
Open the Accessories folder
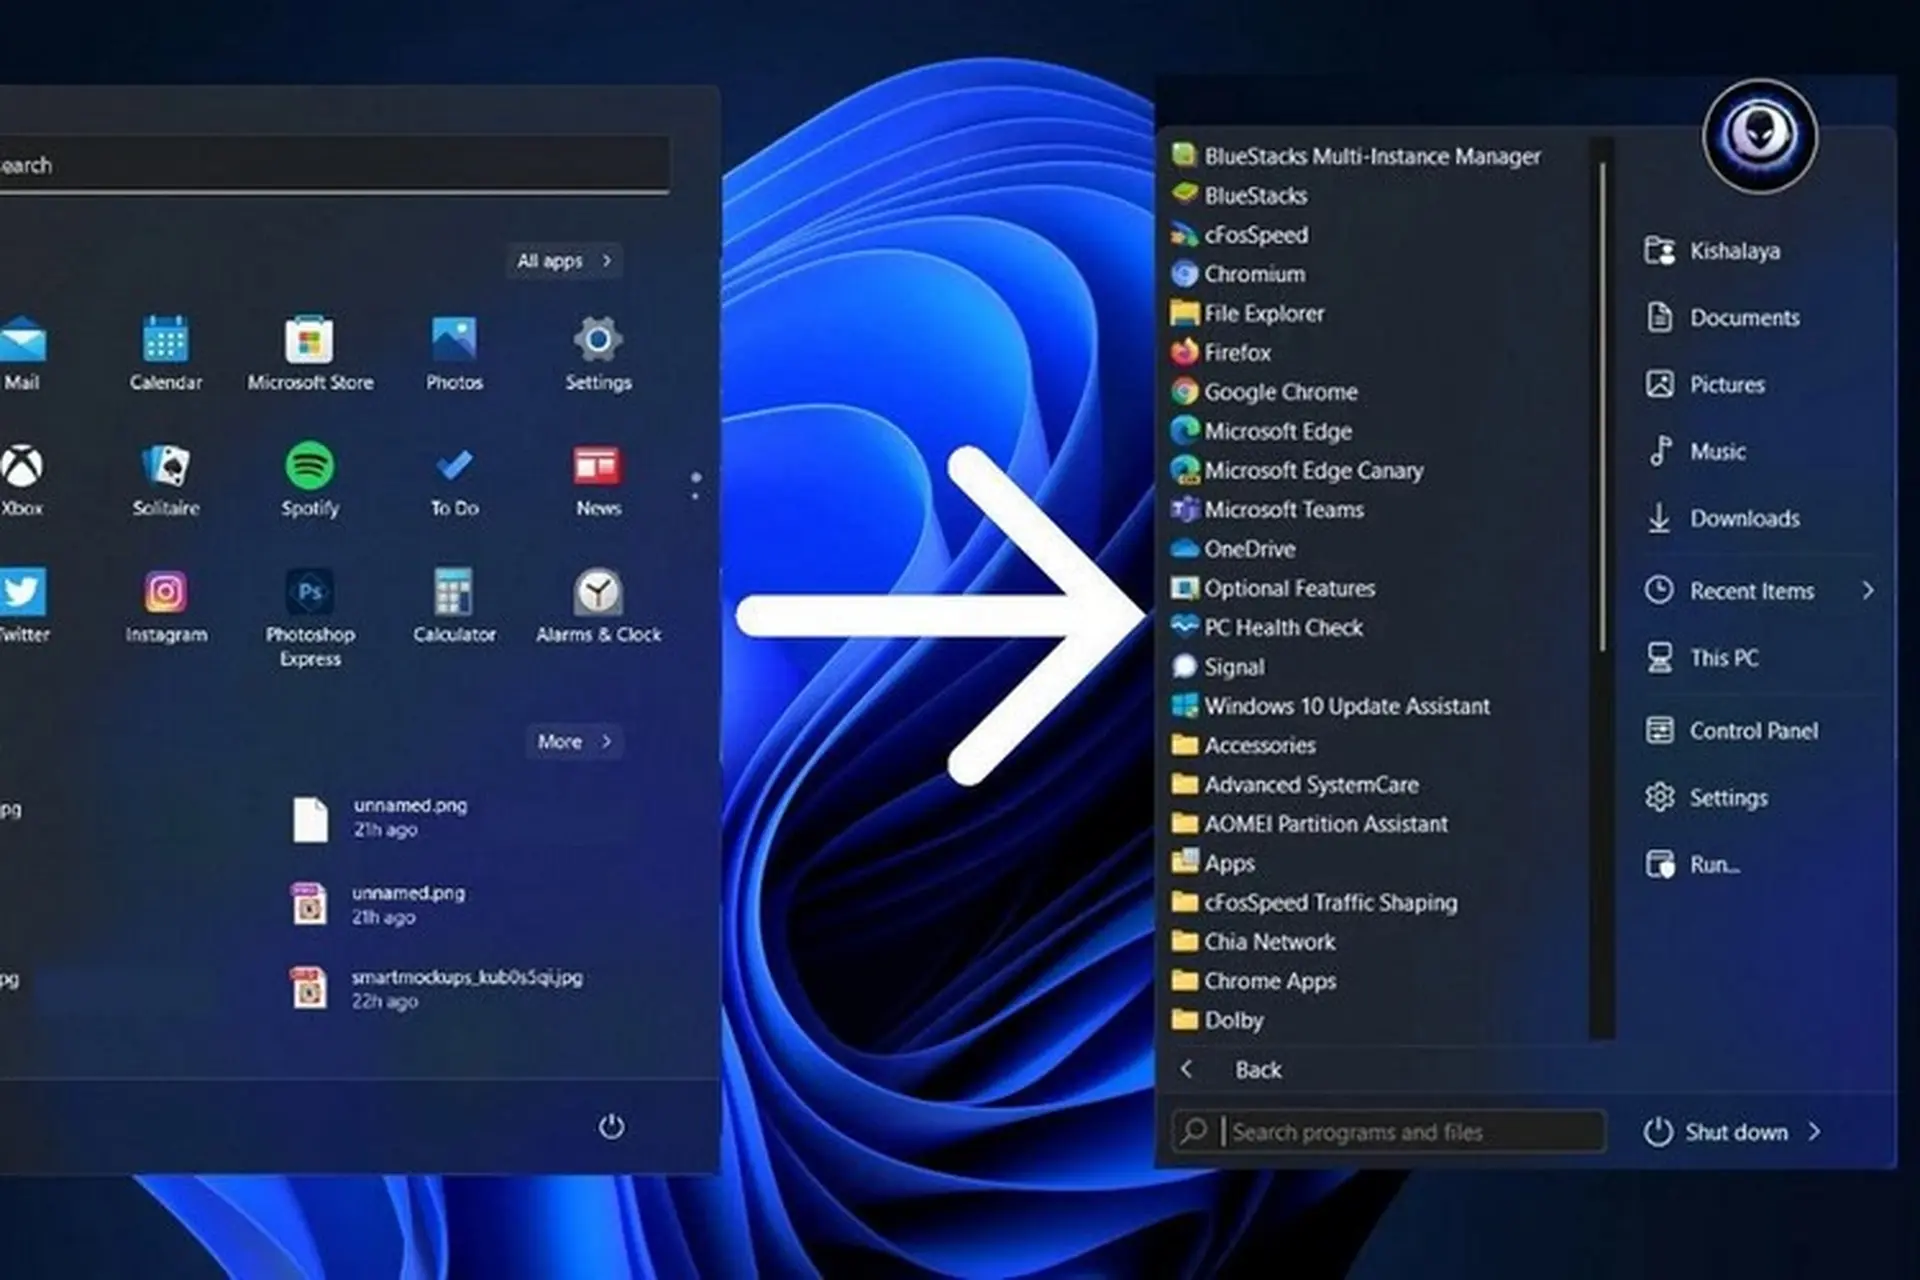(1259, 745)
